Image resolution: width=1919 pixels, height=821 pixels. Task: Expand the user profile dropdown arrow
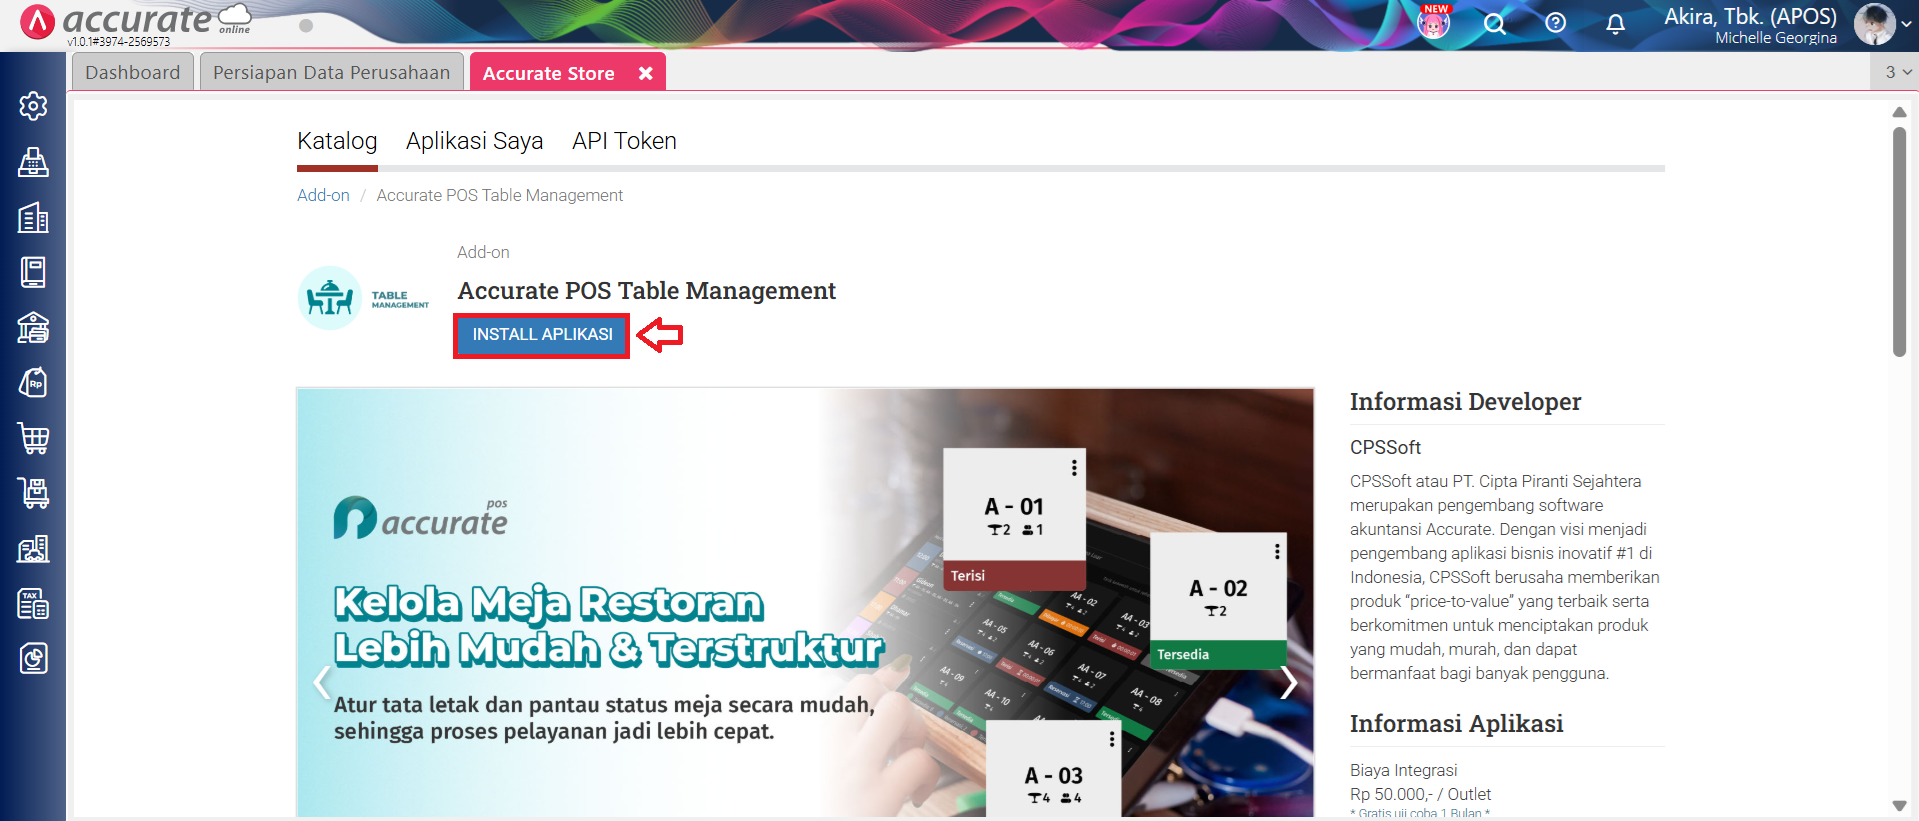1906,25
